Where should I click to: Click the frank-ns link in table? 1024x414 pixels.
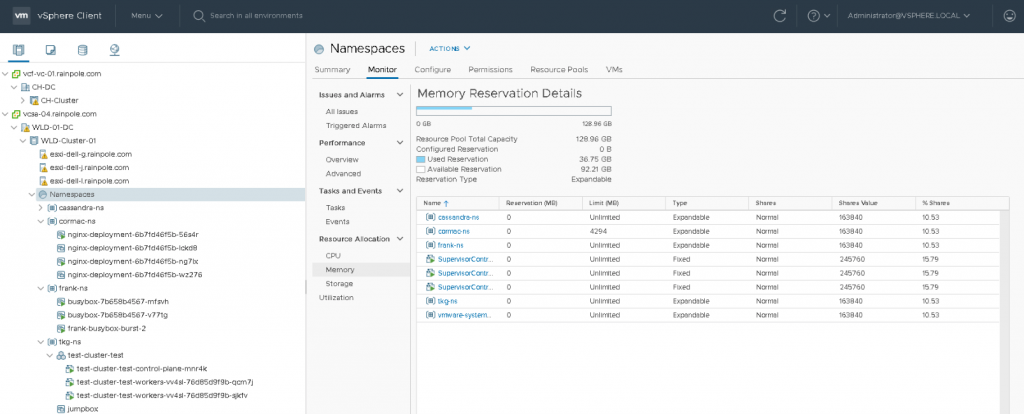[450, 245]
